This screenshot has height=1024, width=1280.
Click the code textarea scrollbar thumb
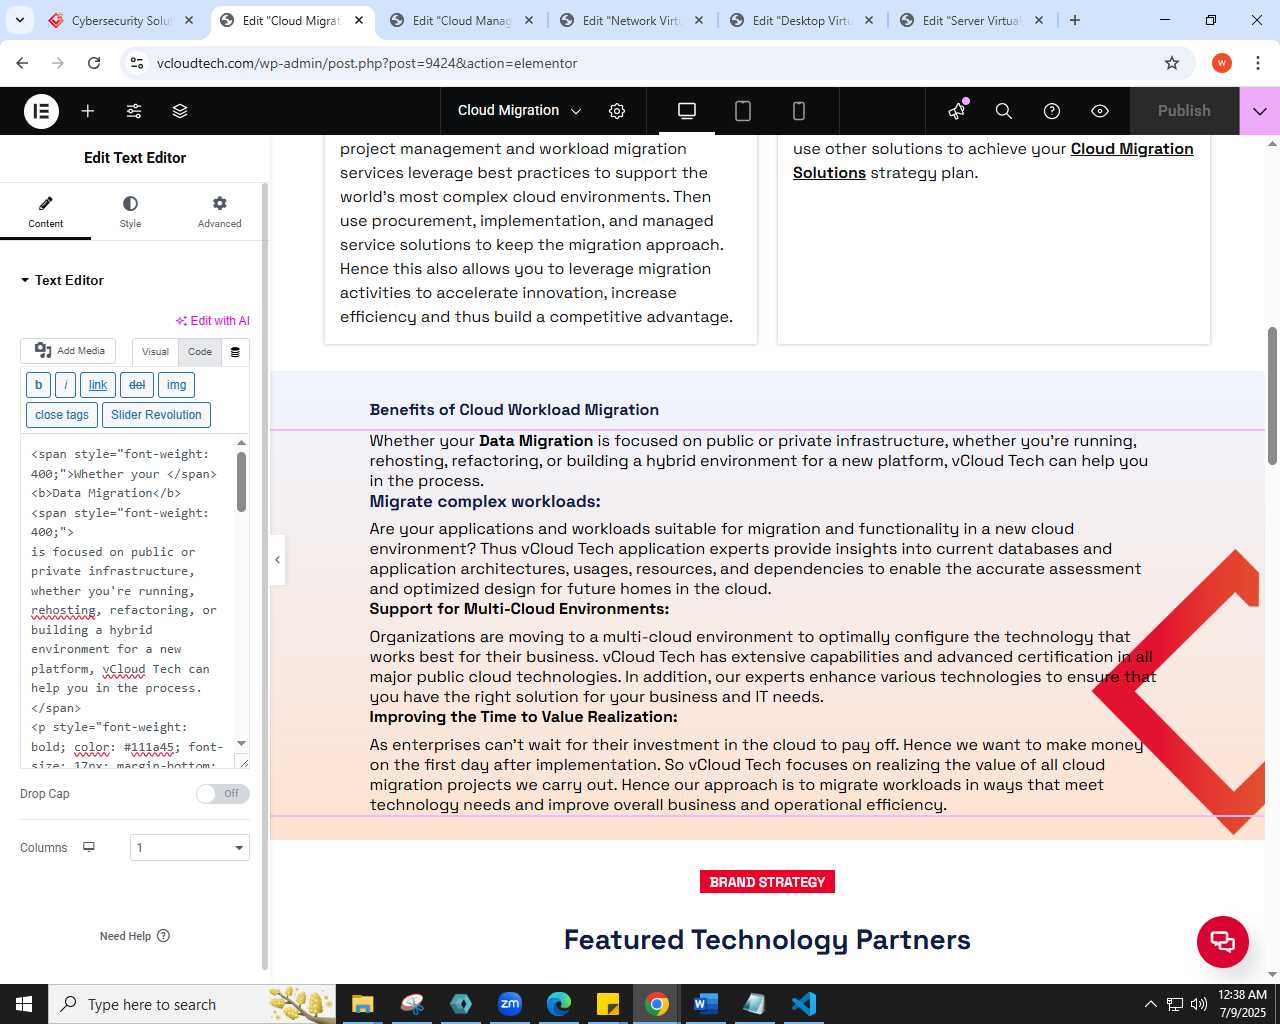(241, 481)
